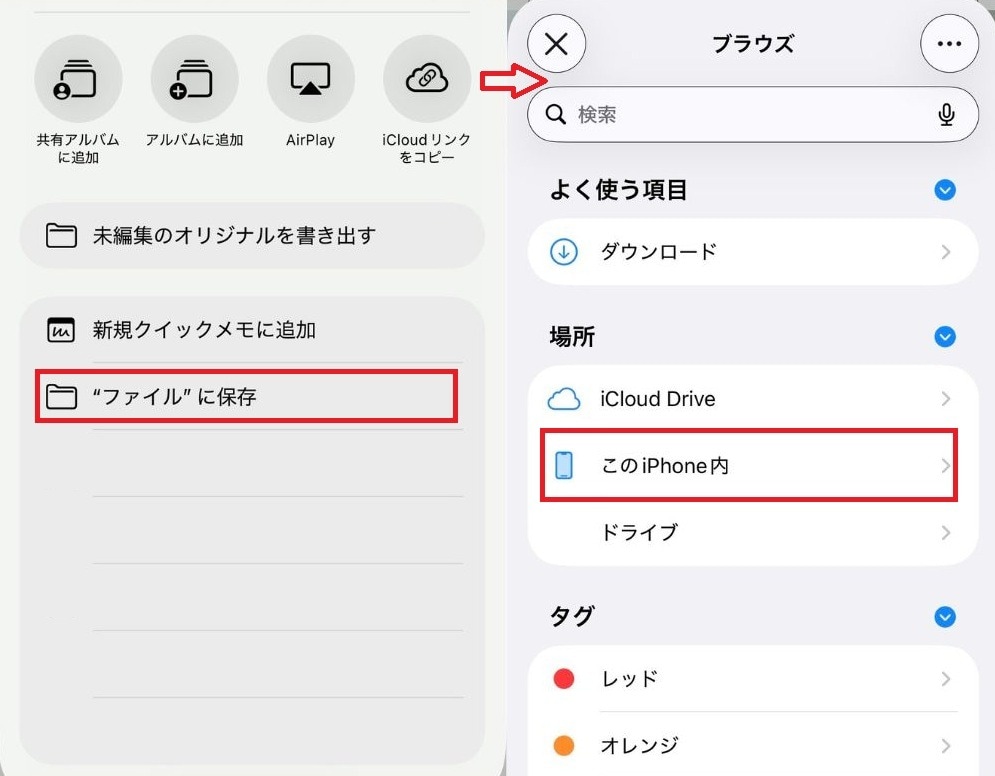The image size is (995, 776).
Task: Tap the 共有アルバムに追加 icon
Action: click(x=78, y=78)
